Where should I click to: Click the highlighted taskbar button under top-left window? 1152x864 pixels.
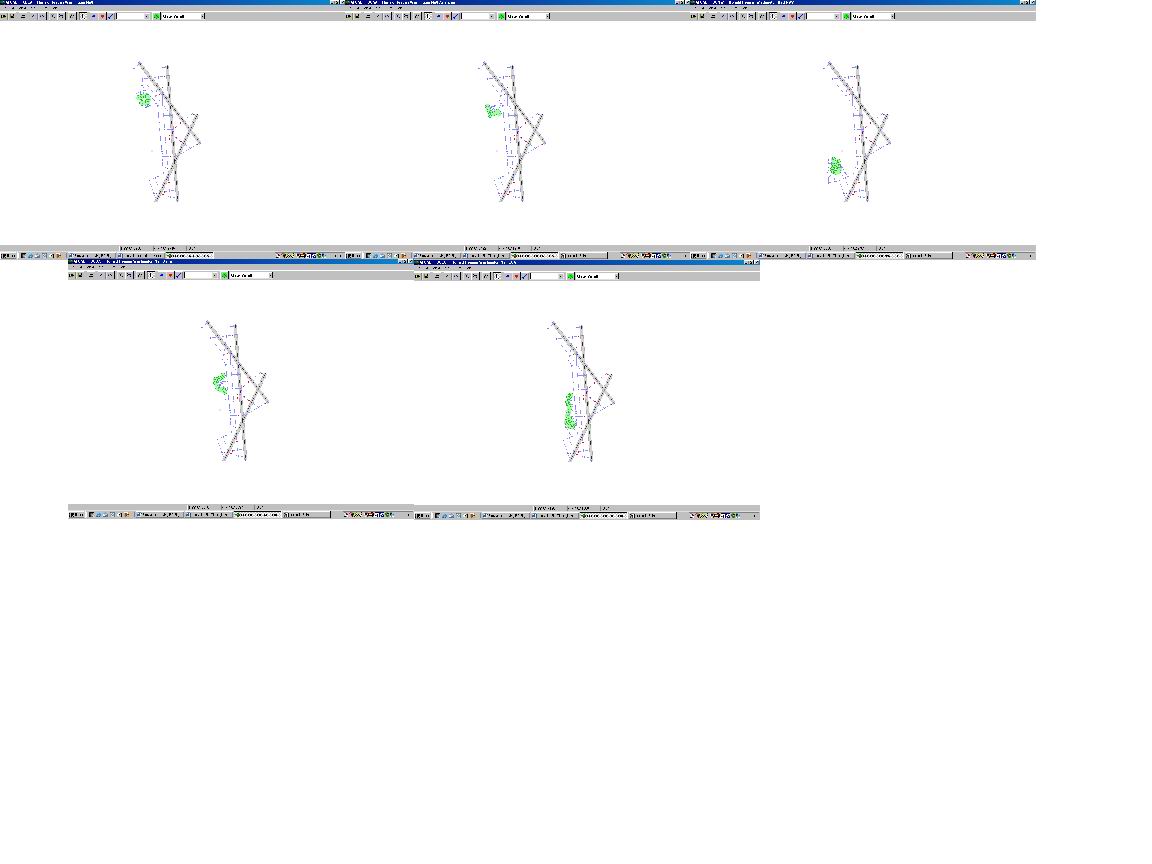[191, 255]
